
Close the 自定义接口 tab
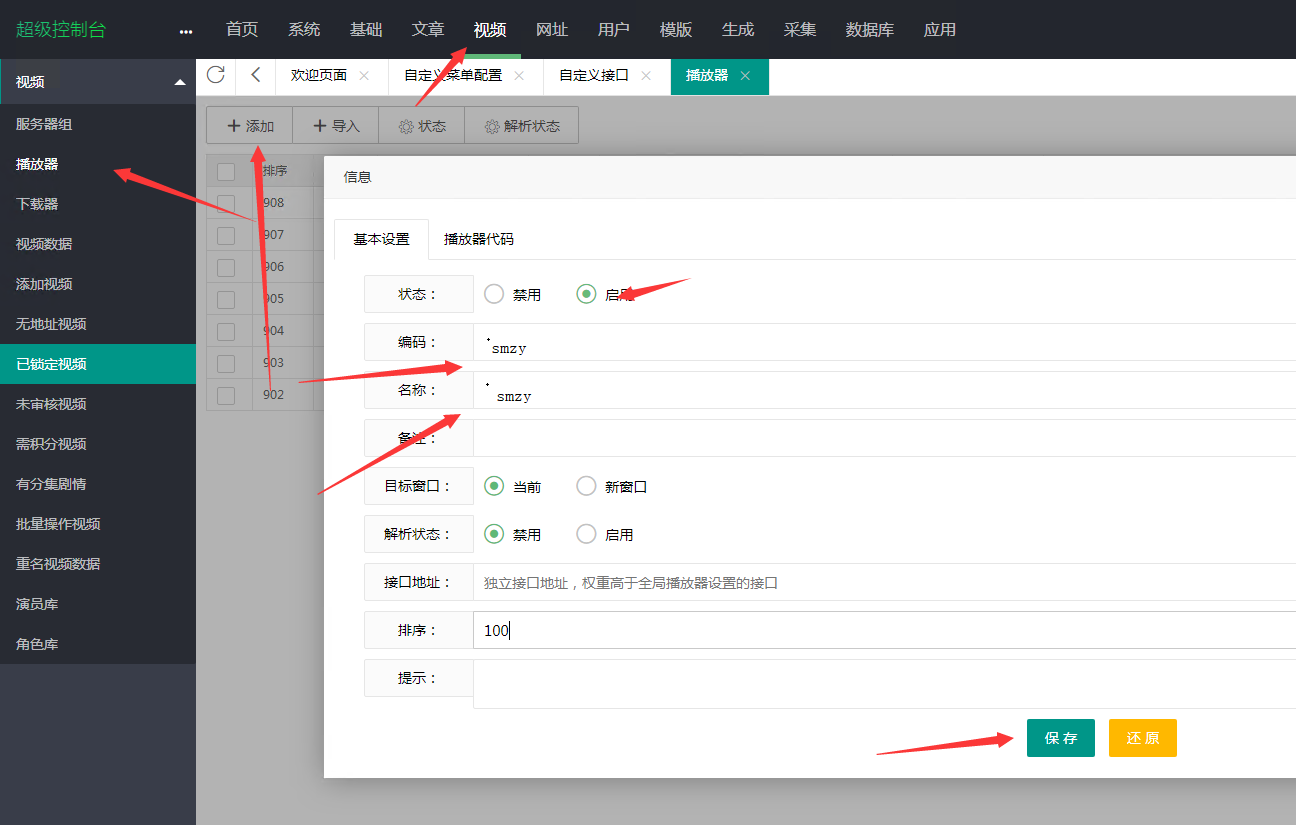click(646, 76)
